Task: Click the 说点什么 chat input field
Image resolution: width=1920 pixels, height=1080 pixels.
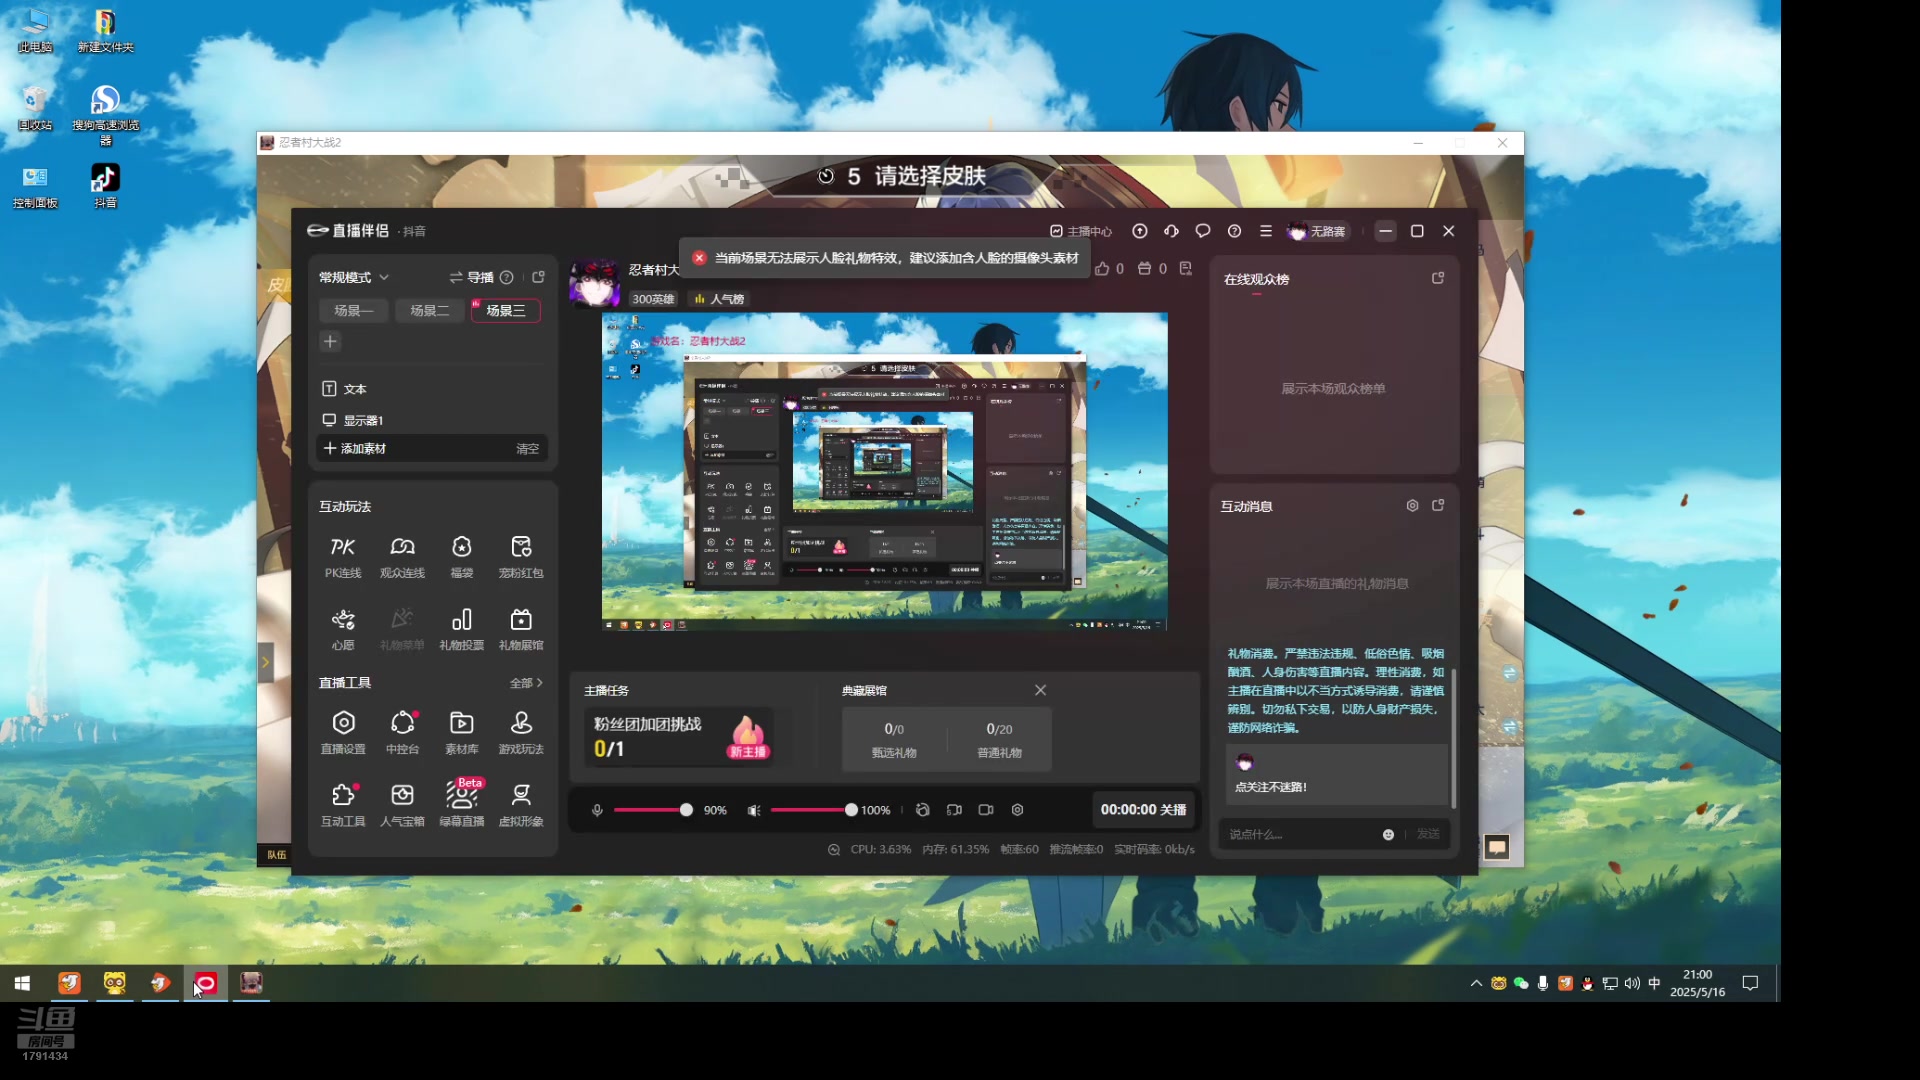Action: point(1300,834)
